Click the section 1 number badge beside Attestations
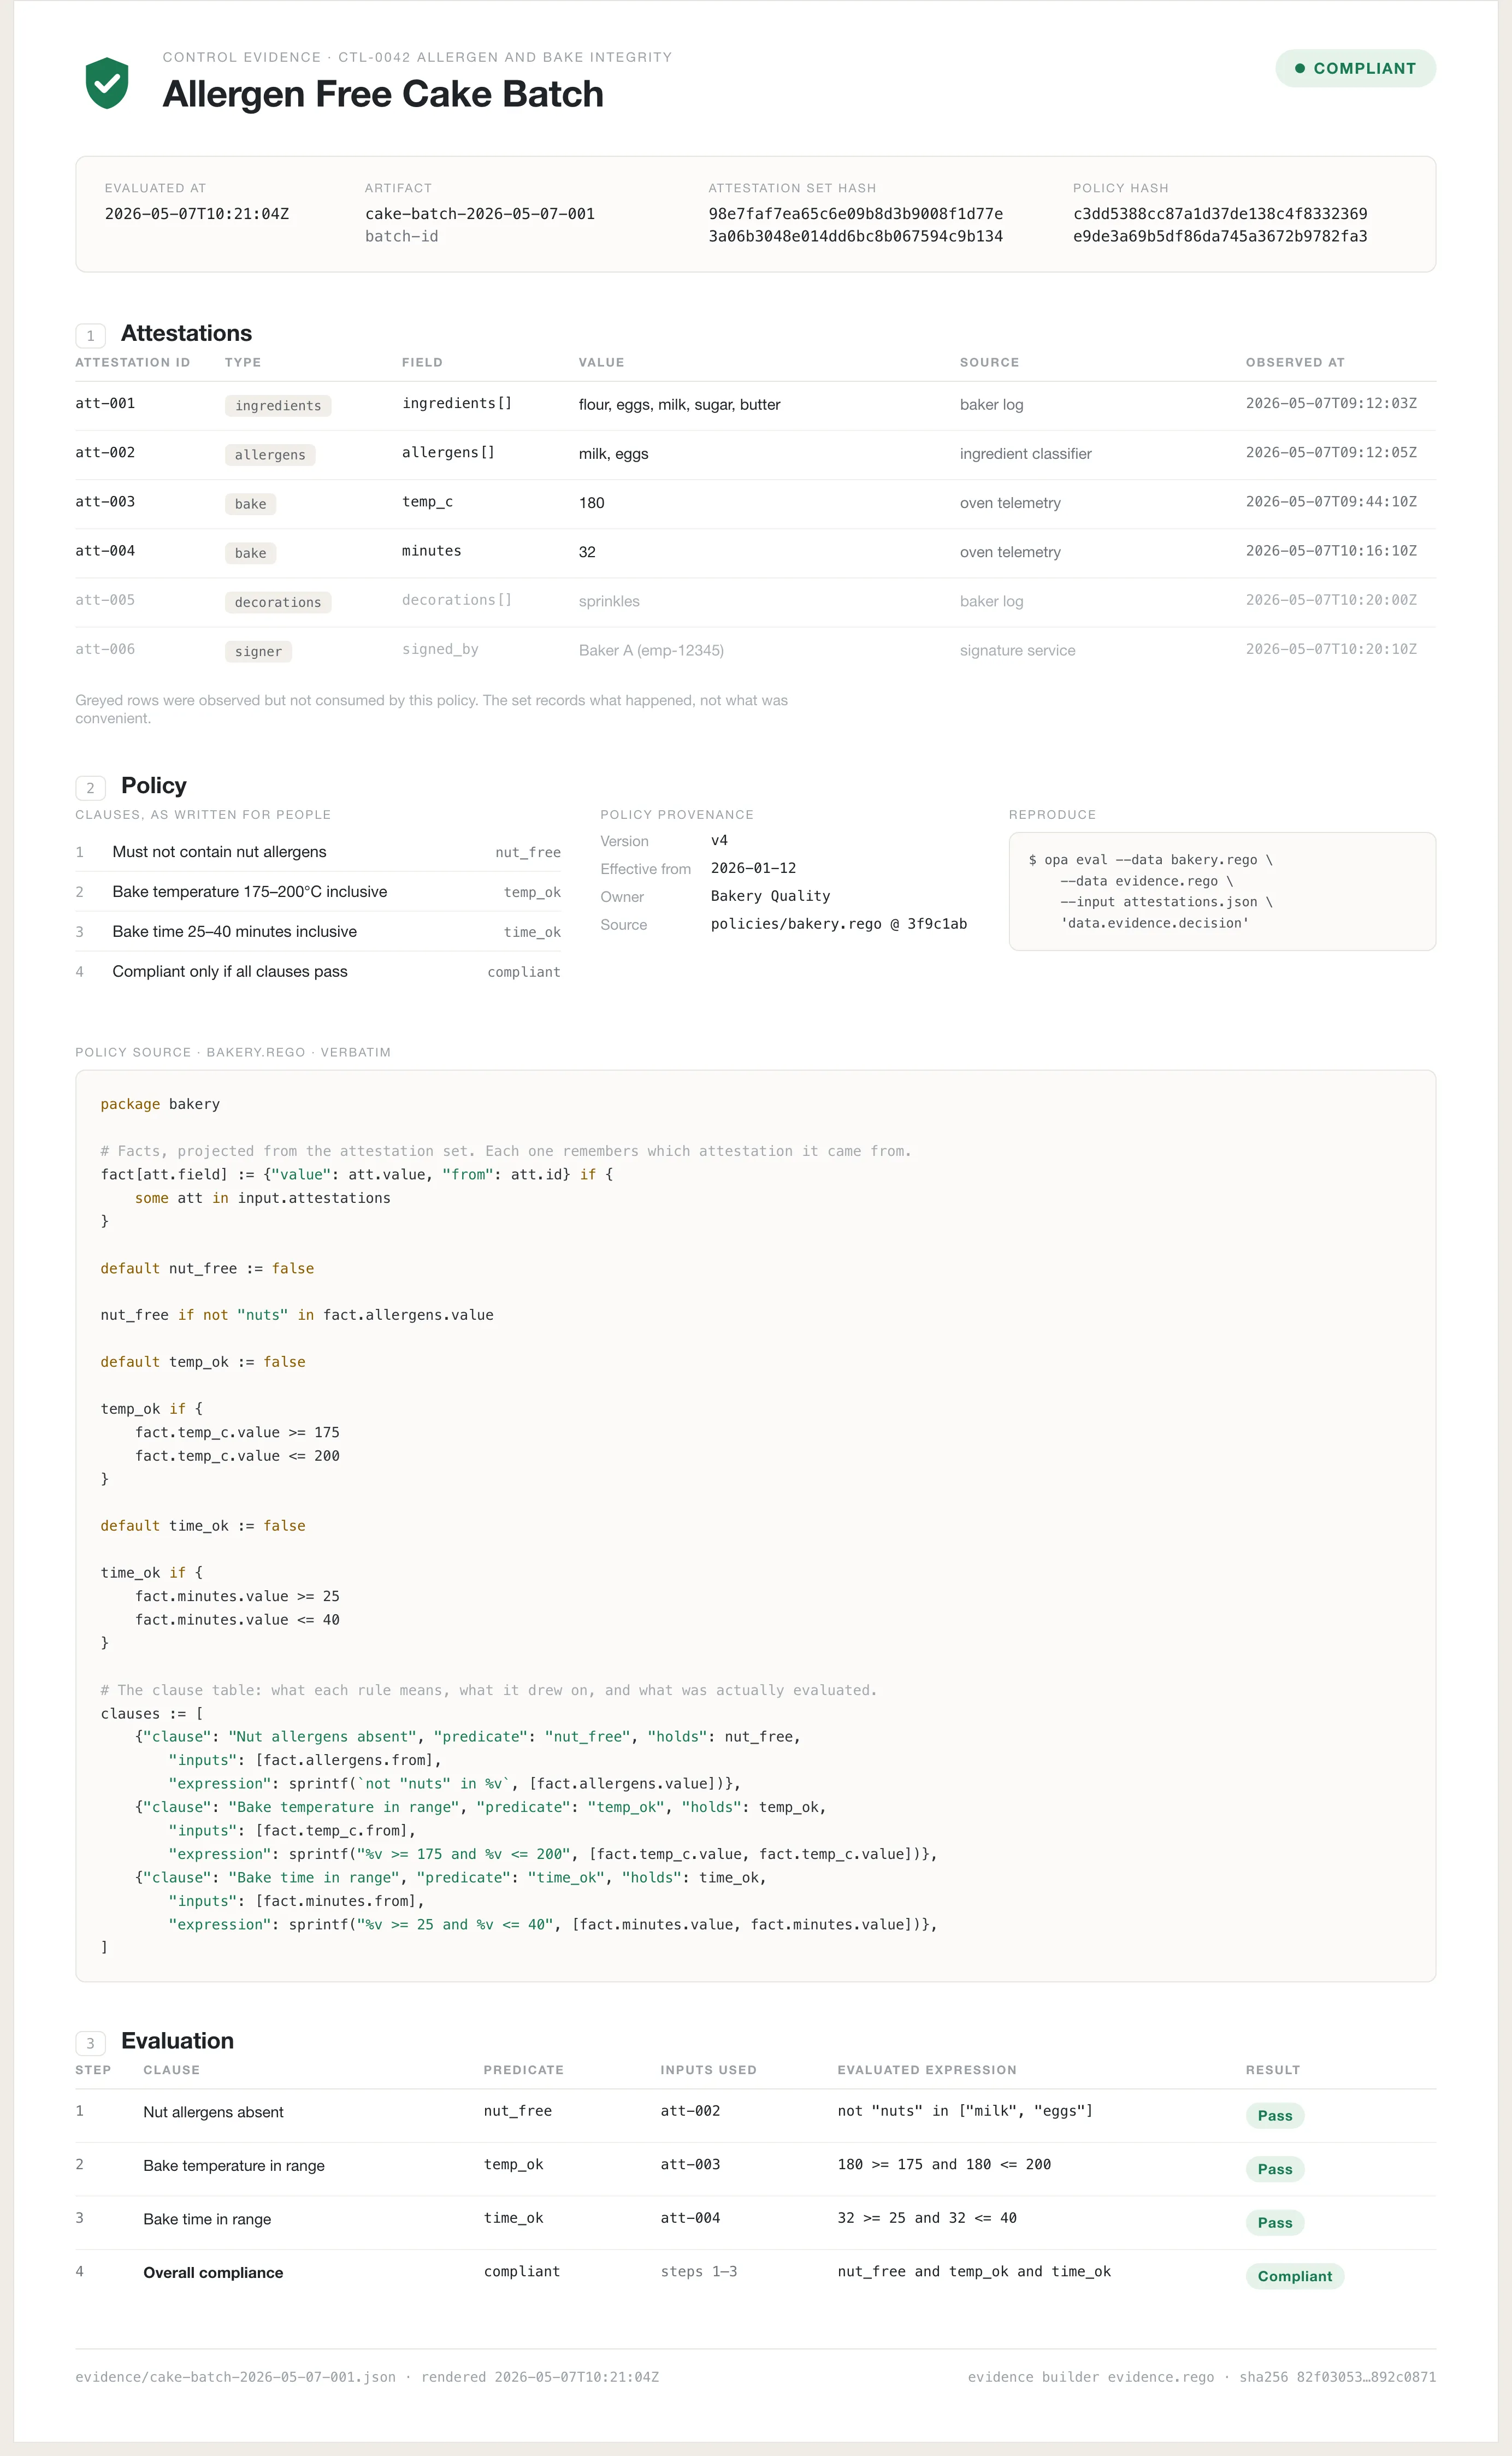Image resolution: width=1512 pixels, height=2456 pixels. pyautogui.click(x=90, y=335)
